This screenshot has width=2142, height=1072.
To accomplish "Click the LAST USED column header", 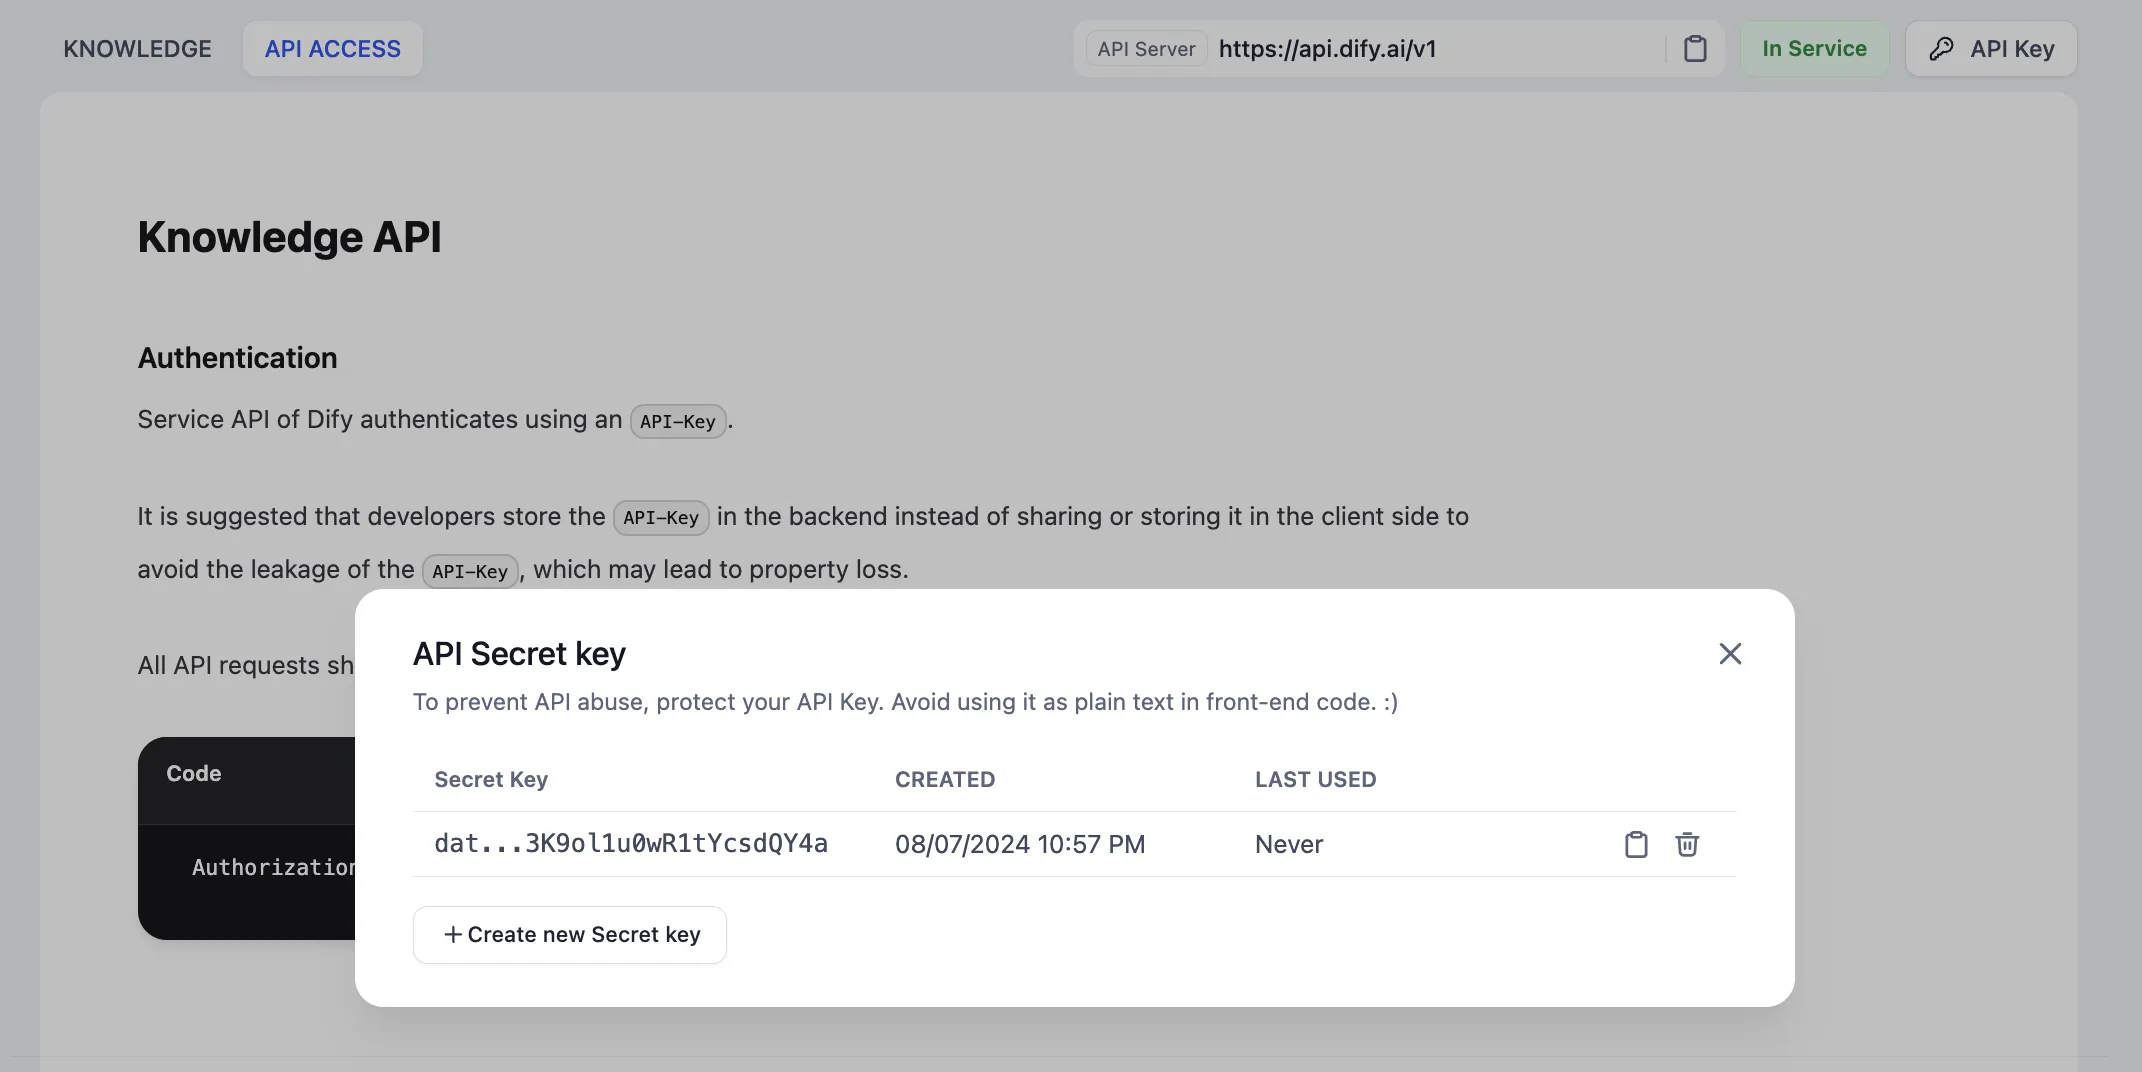I will click(x=1315, y=779).
